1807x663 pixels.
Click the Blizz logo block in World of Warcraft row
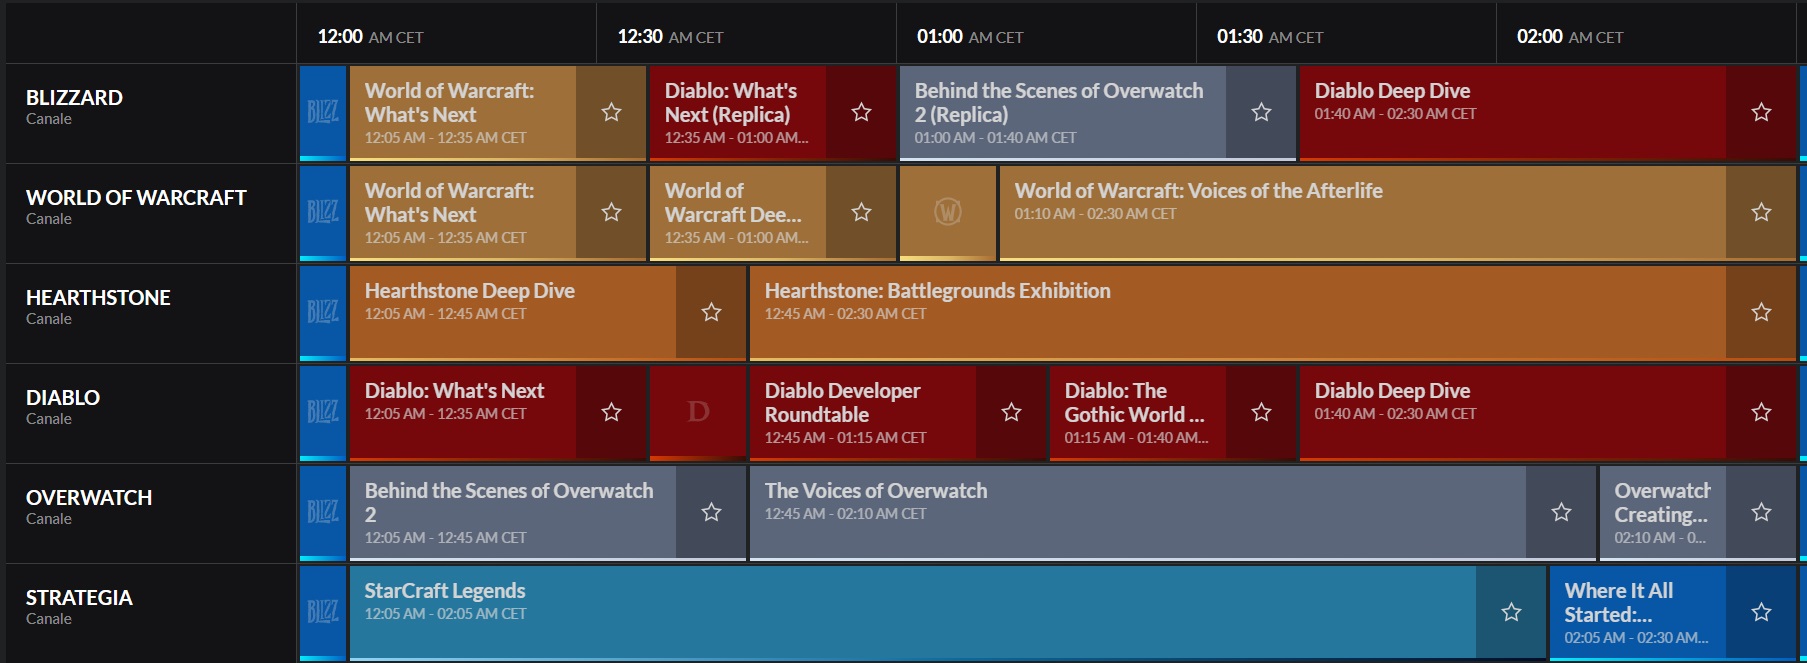[x=323, y=213]
